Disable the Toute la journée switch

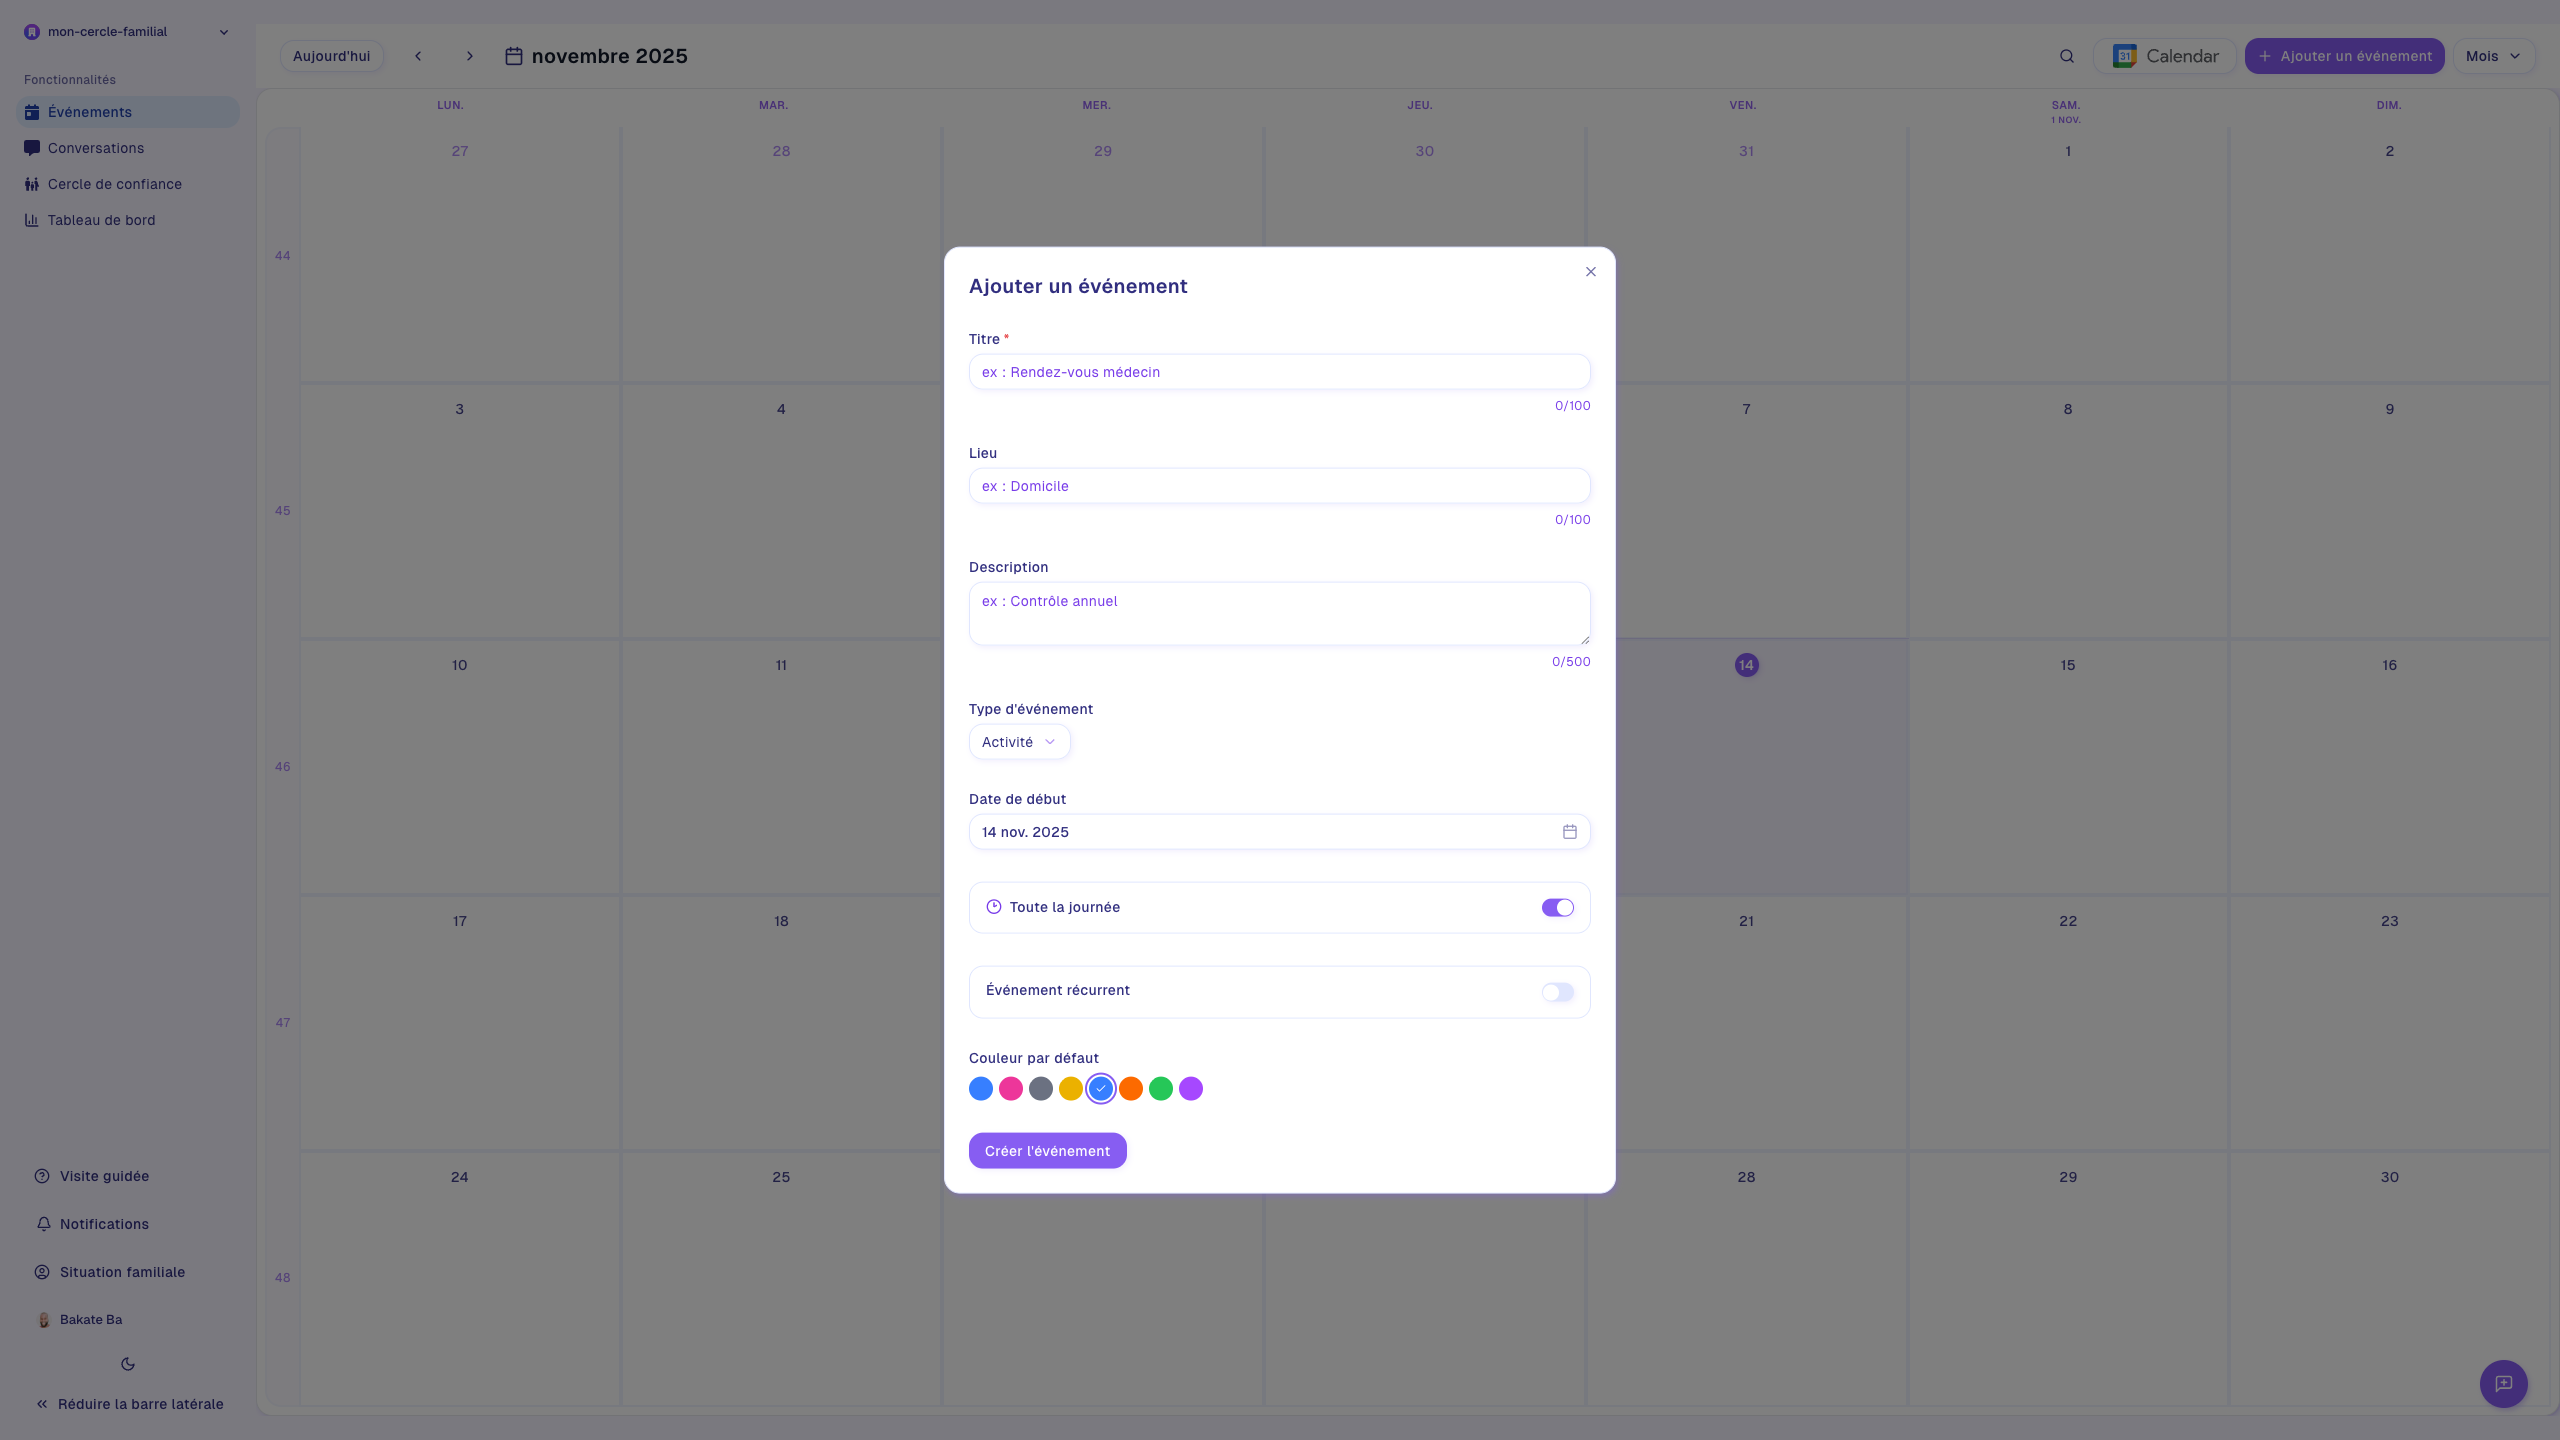1557,907
